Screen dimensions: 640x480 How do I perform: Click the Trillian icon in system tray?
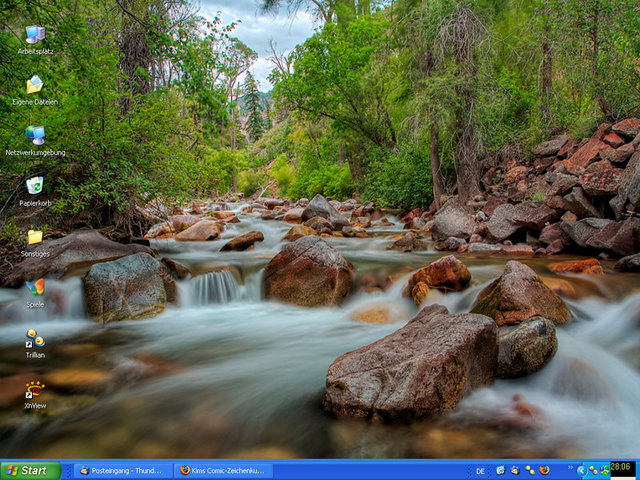[593, 470]
